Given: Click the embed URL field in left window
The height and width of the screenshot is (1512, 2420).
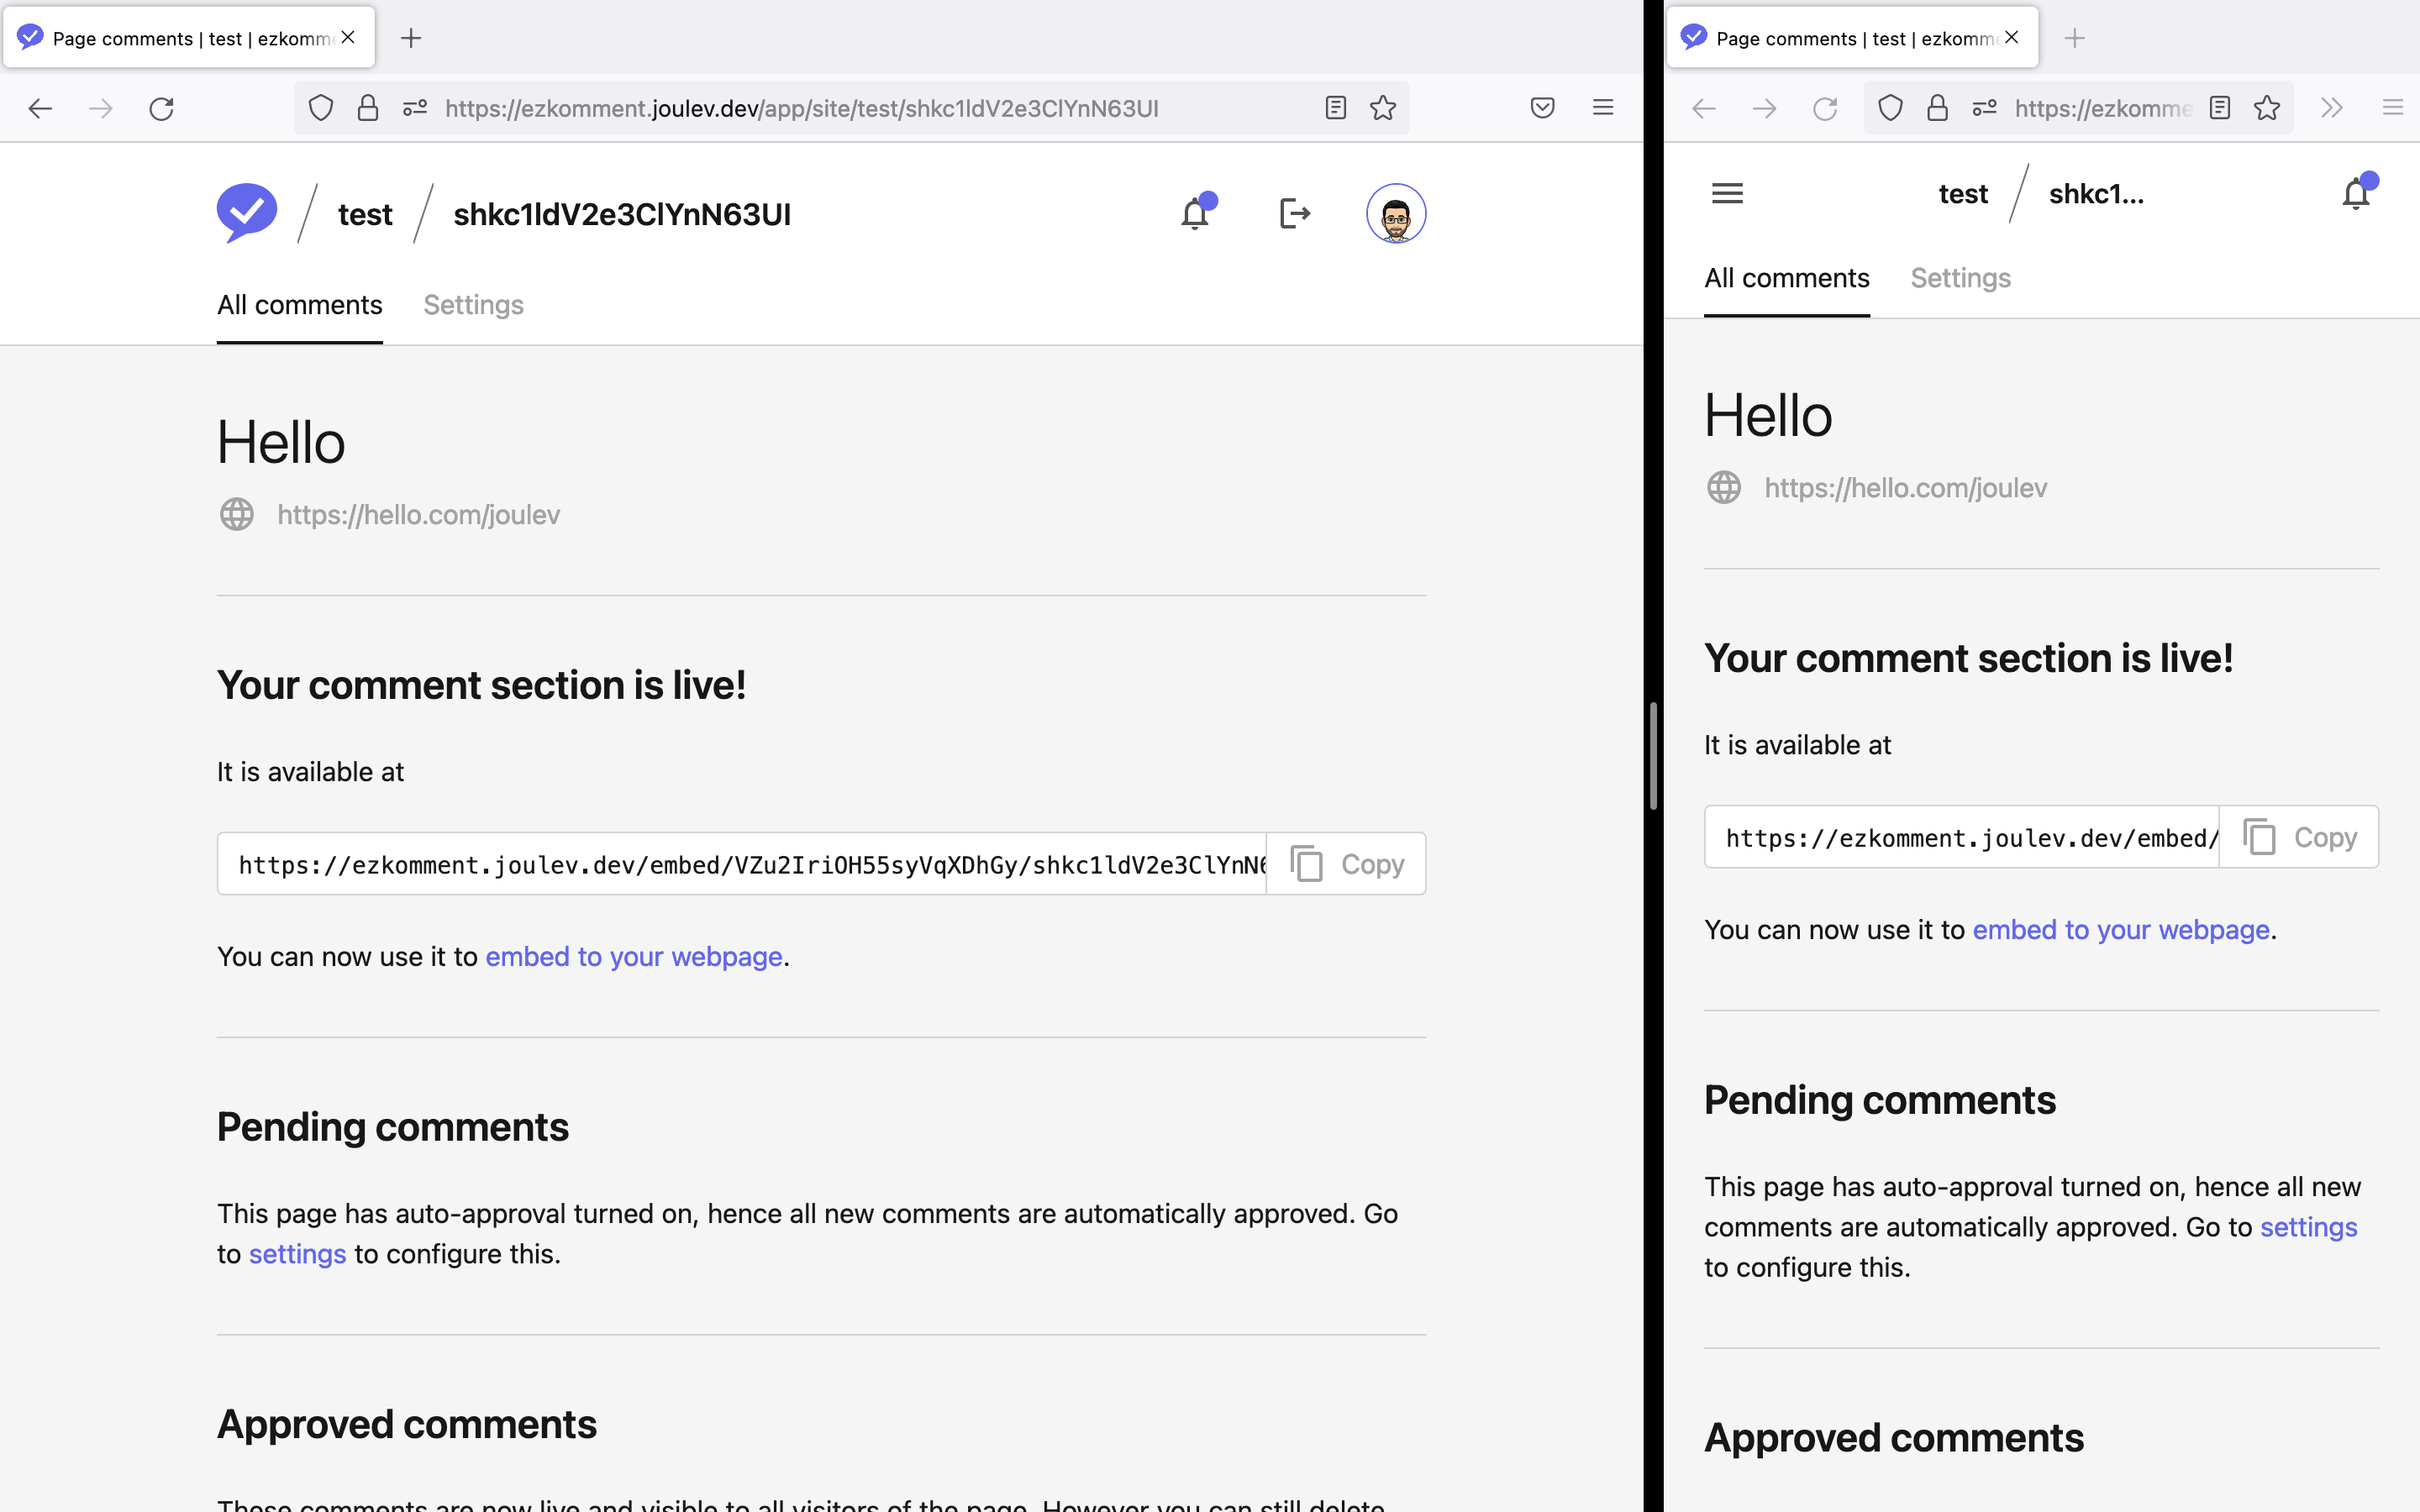Looking at the screenshot, I should [742, 864].
